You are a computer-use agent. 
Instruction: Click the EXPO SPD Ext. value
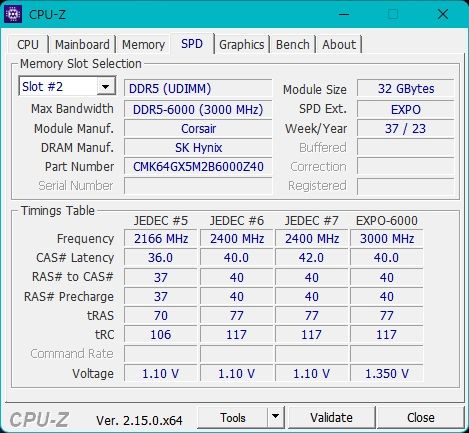[406, 109]
